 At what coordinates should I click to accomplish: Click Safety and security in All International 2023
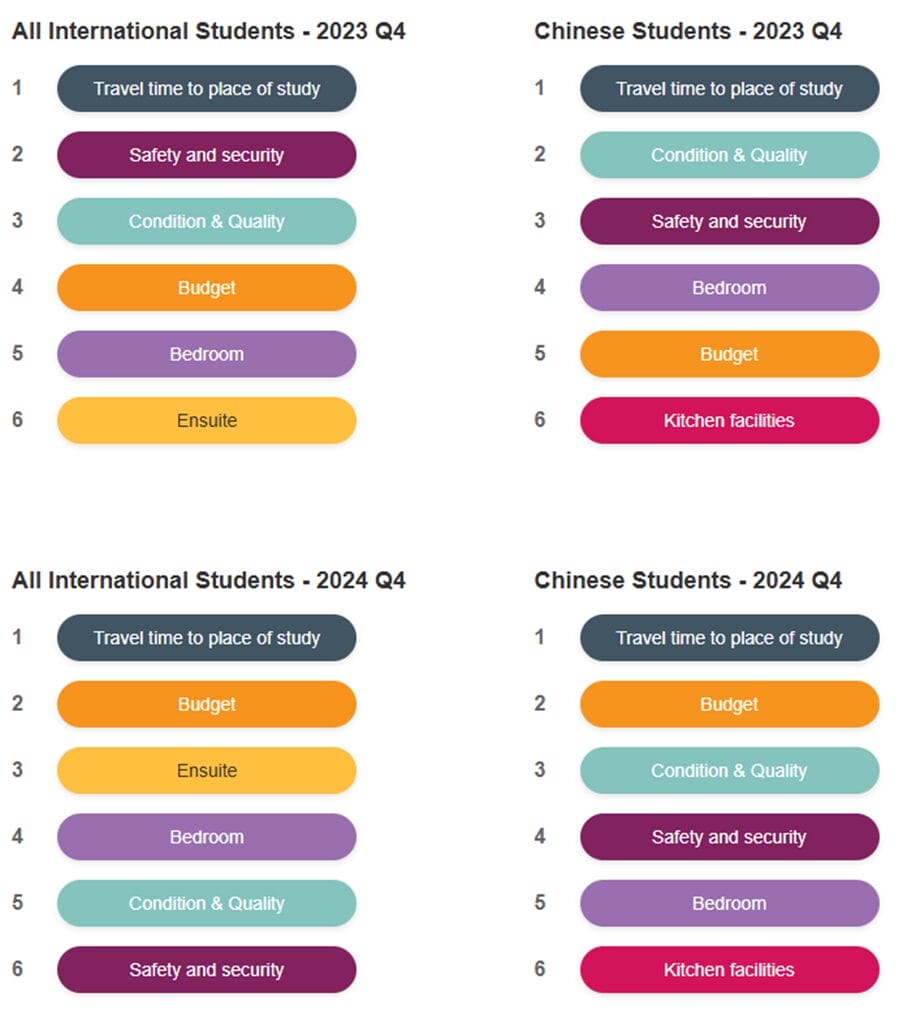pyautogui.click(x=206, y=155)
